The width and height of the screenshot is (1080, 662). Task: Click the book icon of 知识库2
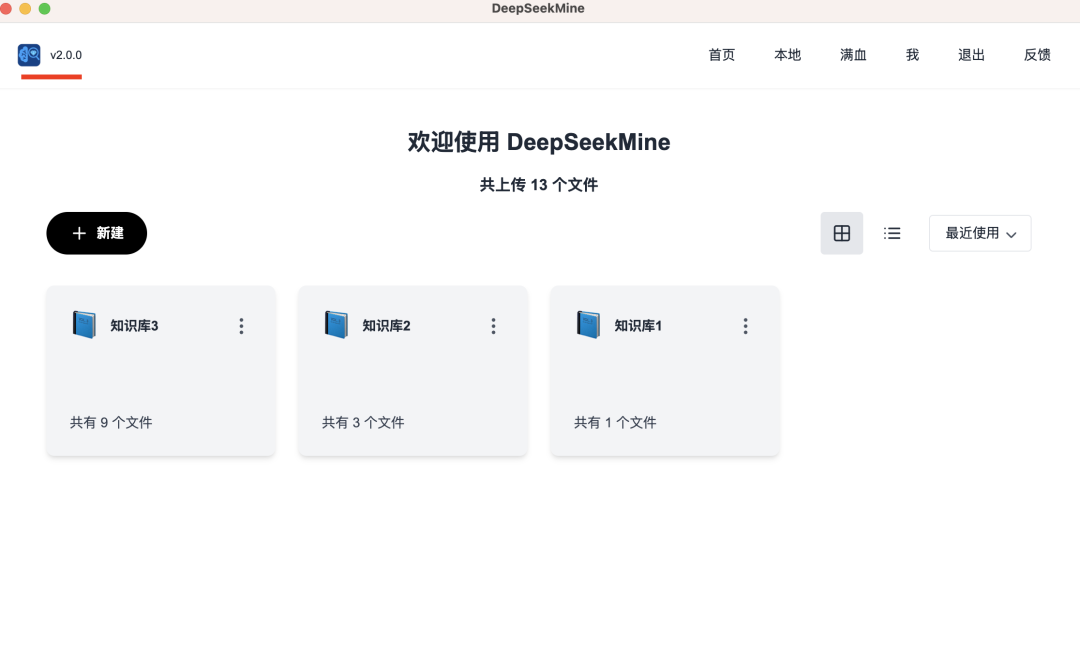coord(336,324)
